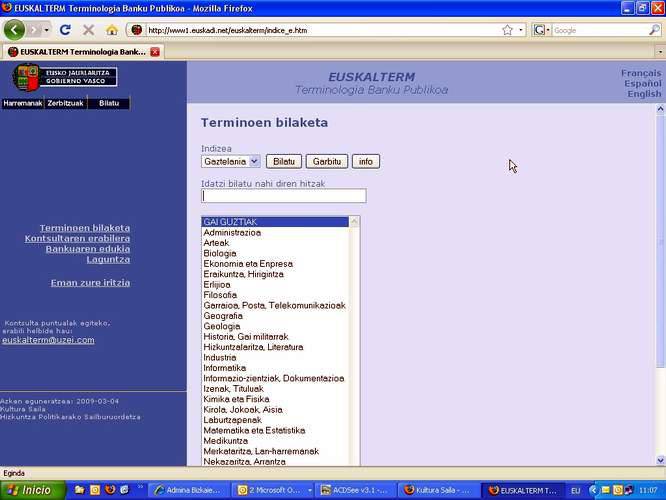This screenshot has height=500, width=666.
Task: Open the Harremanak menu
Action: pos(23,103)
